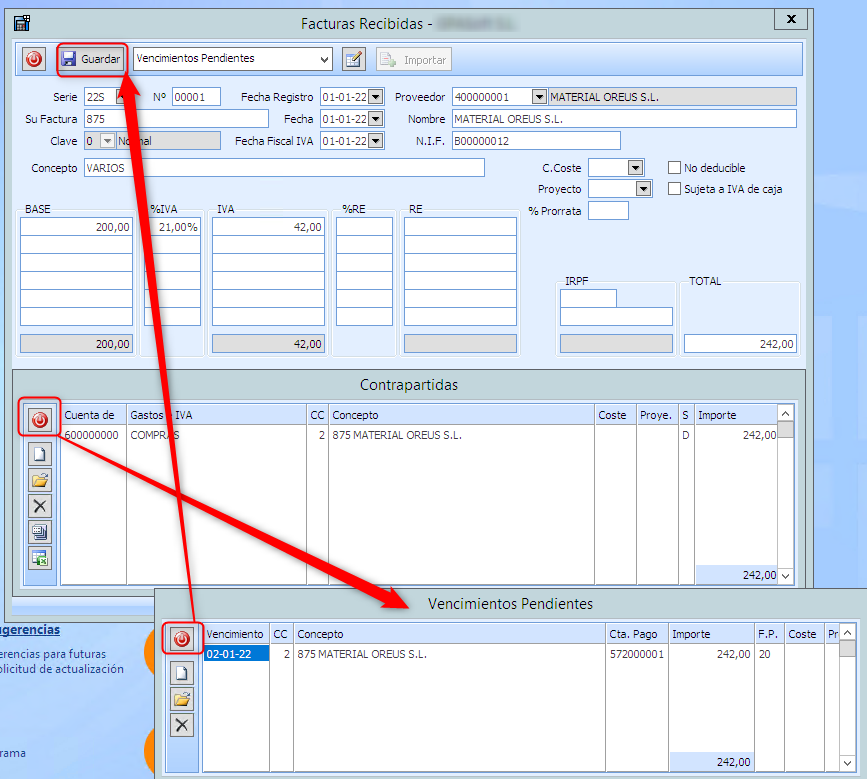Click the new document icon in Contrapartidas
867x779 pixels.
click(40, 453)
